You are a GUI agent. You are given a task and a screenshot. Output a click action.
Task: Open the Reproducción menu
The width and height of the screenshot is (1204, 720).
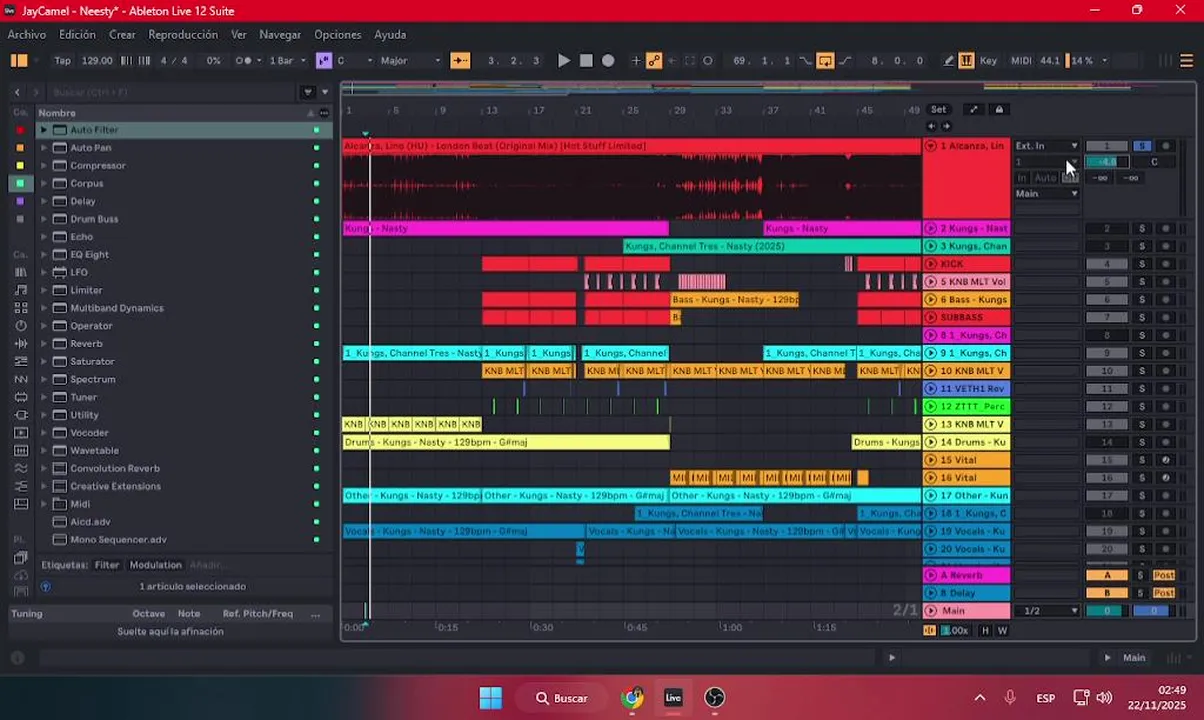point(183,34)
